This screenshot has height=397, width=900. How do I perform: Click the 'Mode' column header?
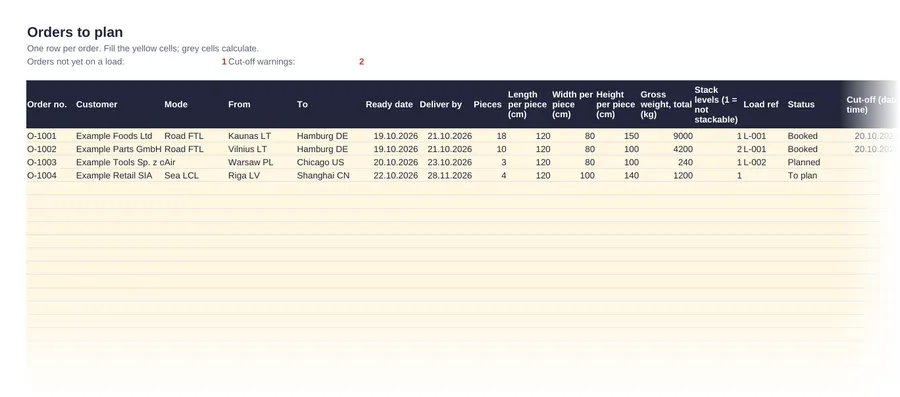(176, 104)
